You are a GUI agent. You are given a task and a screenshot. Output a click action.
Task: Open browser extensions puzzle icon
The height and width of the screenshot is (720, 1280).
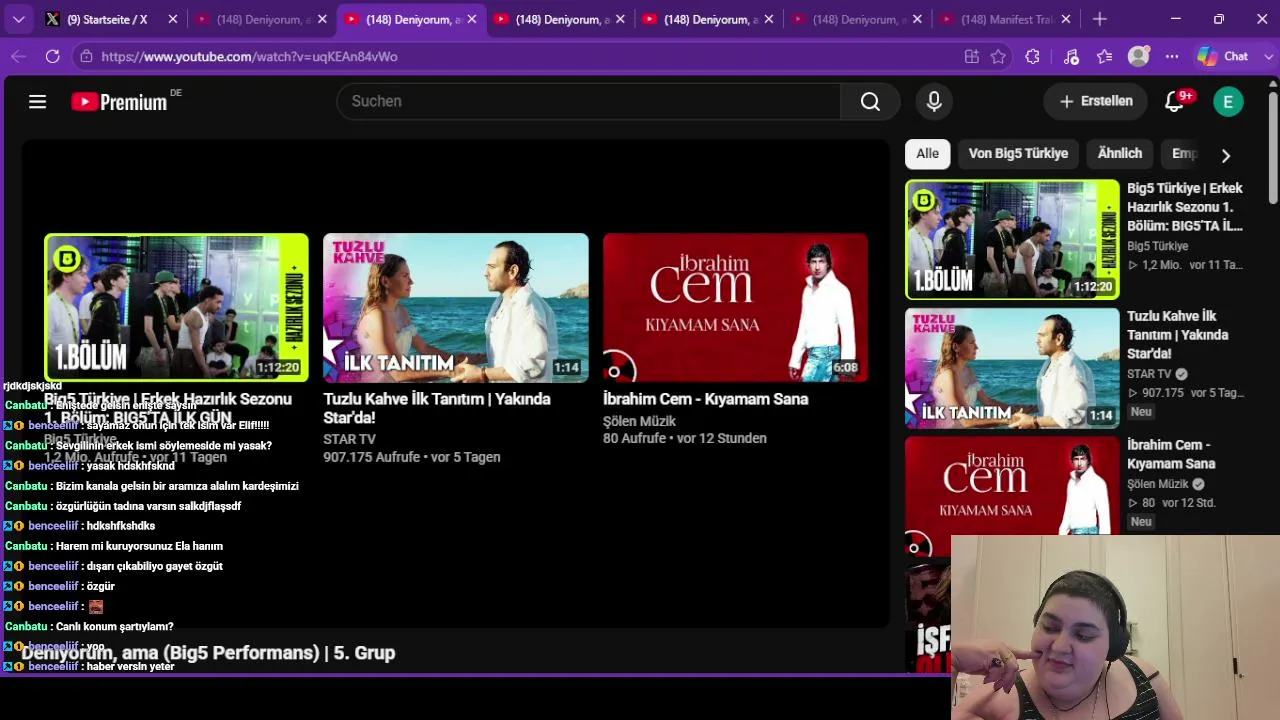point(1033,57)
